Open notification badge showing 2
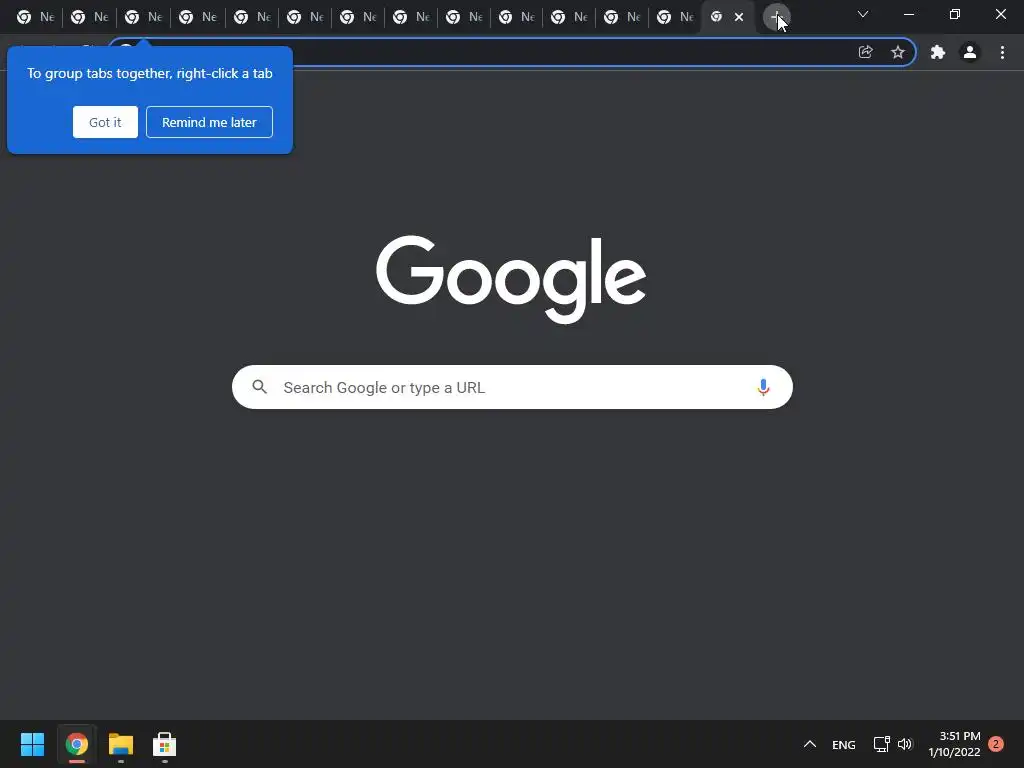This screenshot has width=1024, height=768. [996, 744]
